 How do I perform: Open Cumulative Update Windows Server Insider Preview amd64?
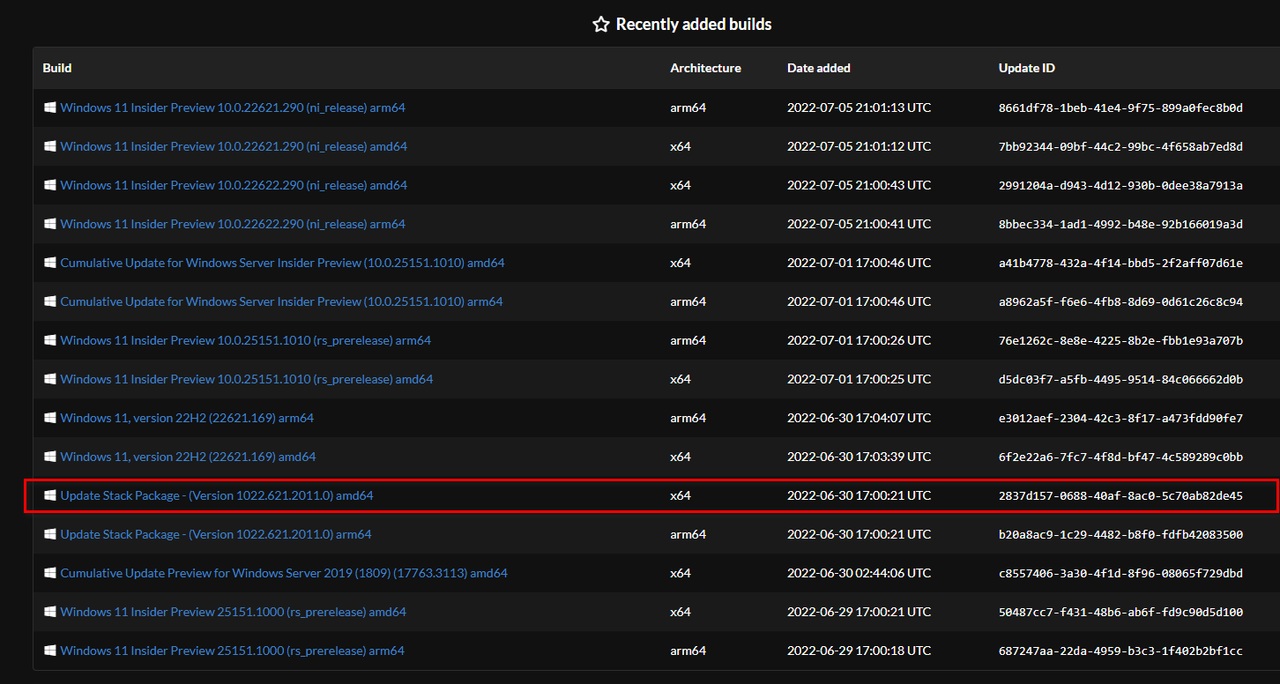[x=282, y=263]
